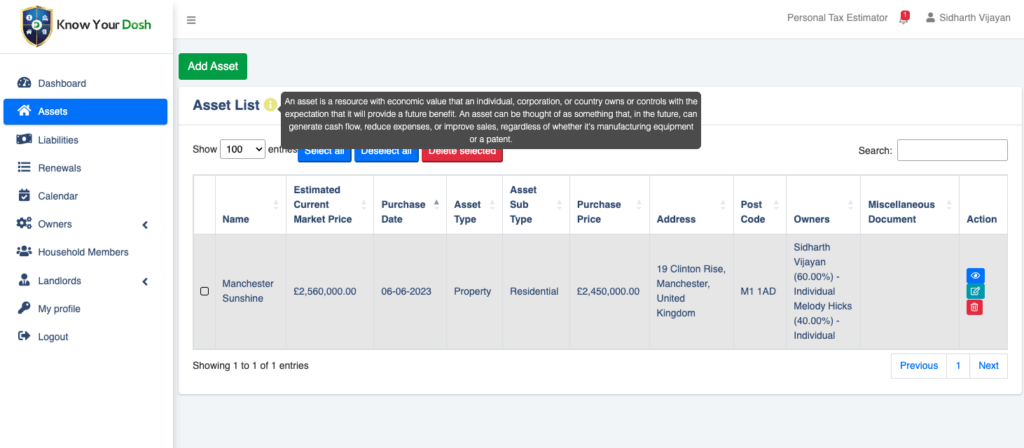Sort table by Purchase Date column

(409, 205)
